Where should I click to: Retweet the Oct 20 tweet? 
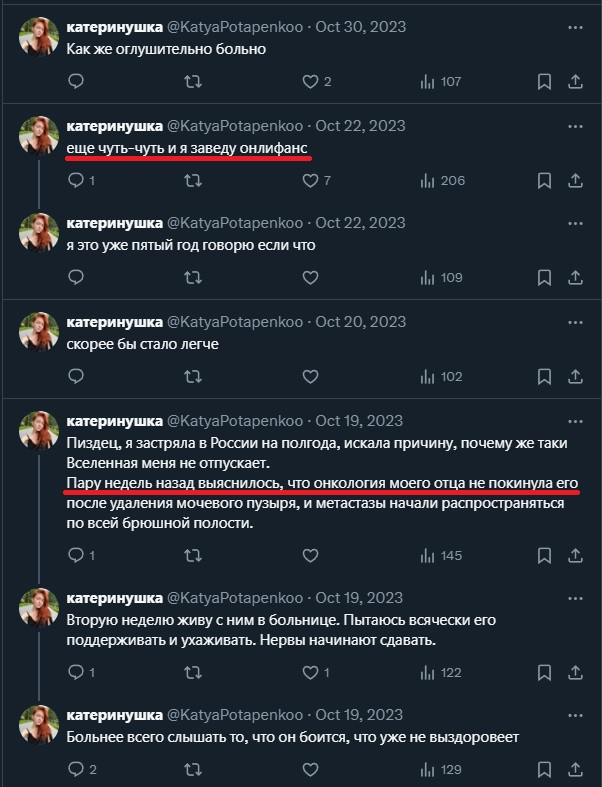(x=194, y=377)
